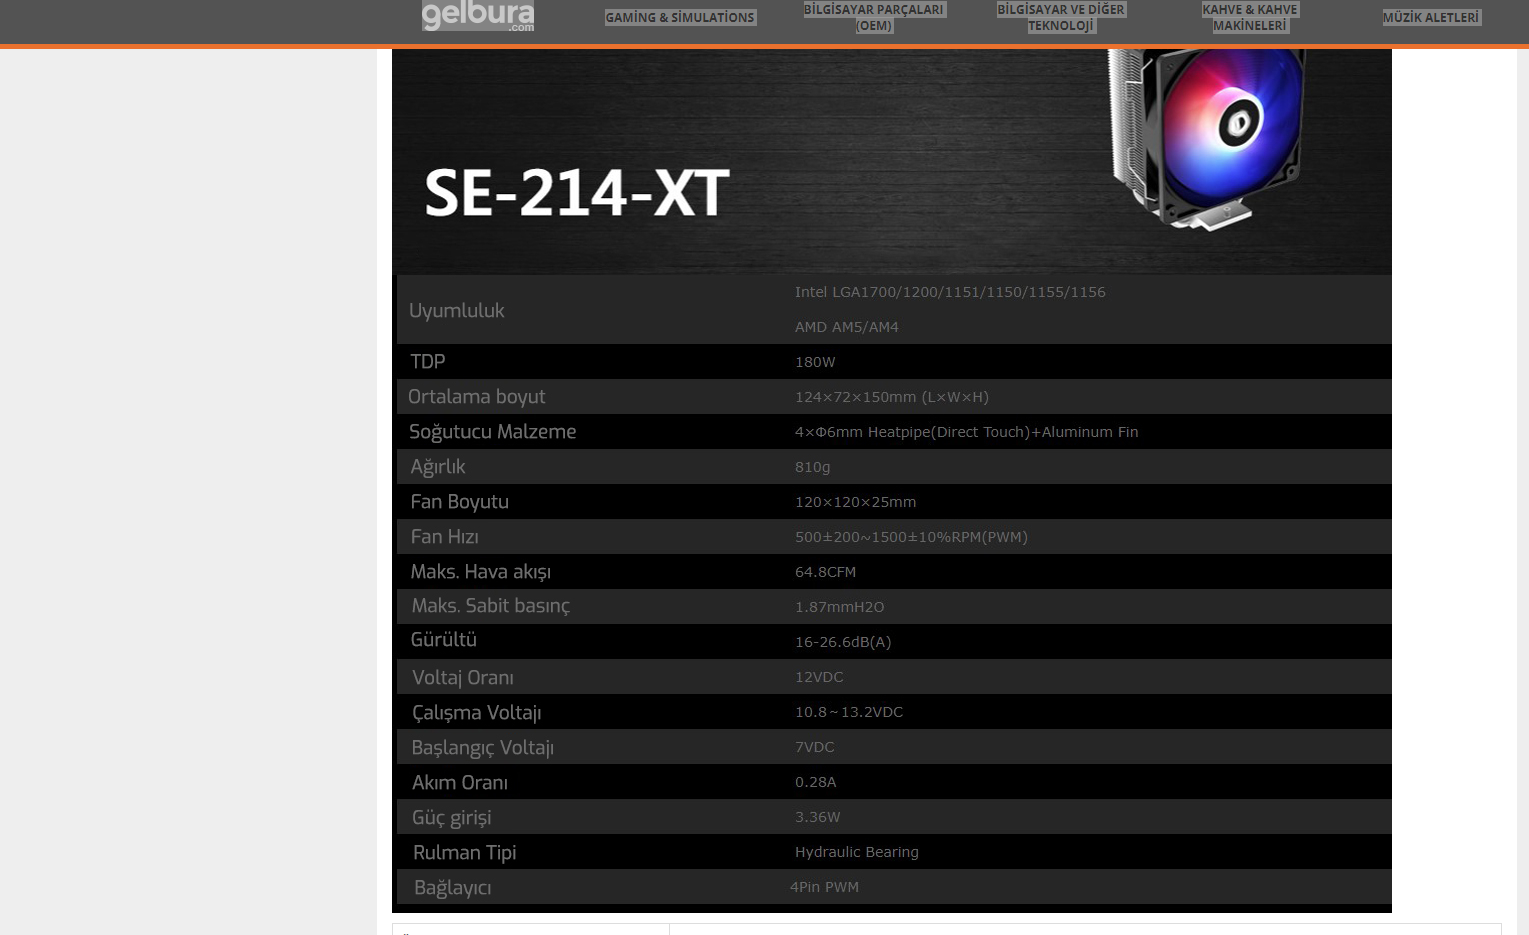This screenshot has height=935, width=1529.
Task: Click the 10.8~13.2VDC value
Action: pos(849,712)
